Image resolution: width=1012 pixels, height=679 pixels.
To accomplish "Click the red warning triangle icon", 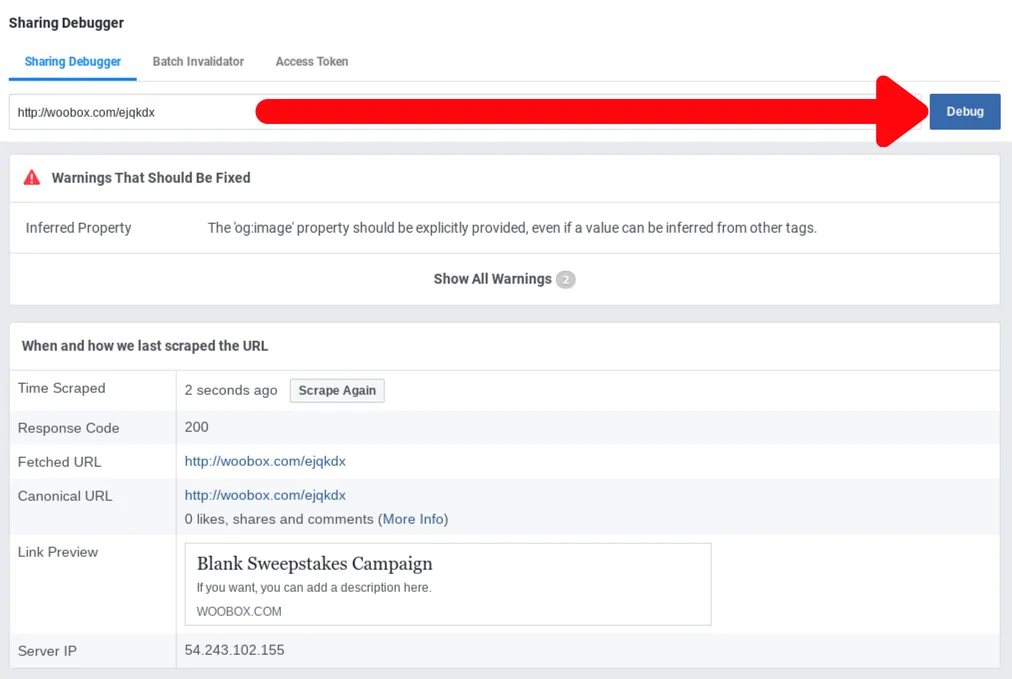I will point(32,177).
